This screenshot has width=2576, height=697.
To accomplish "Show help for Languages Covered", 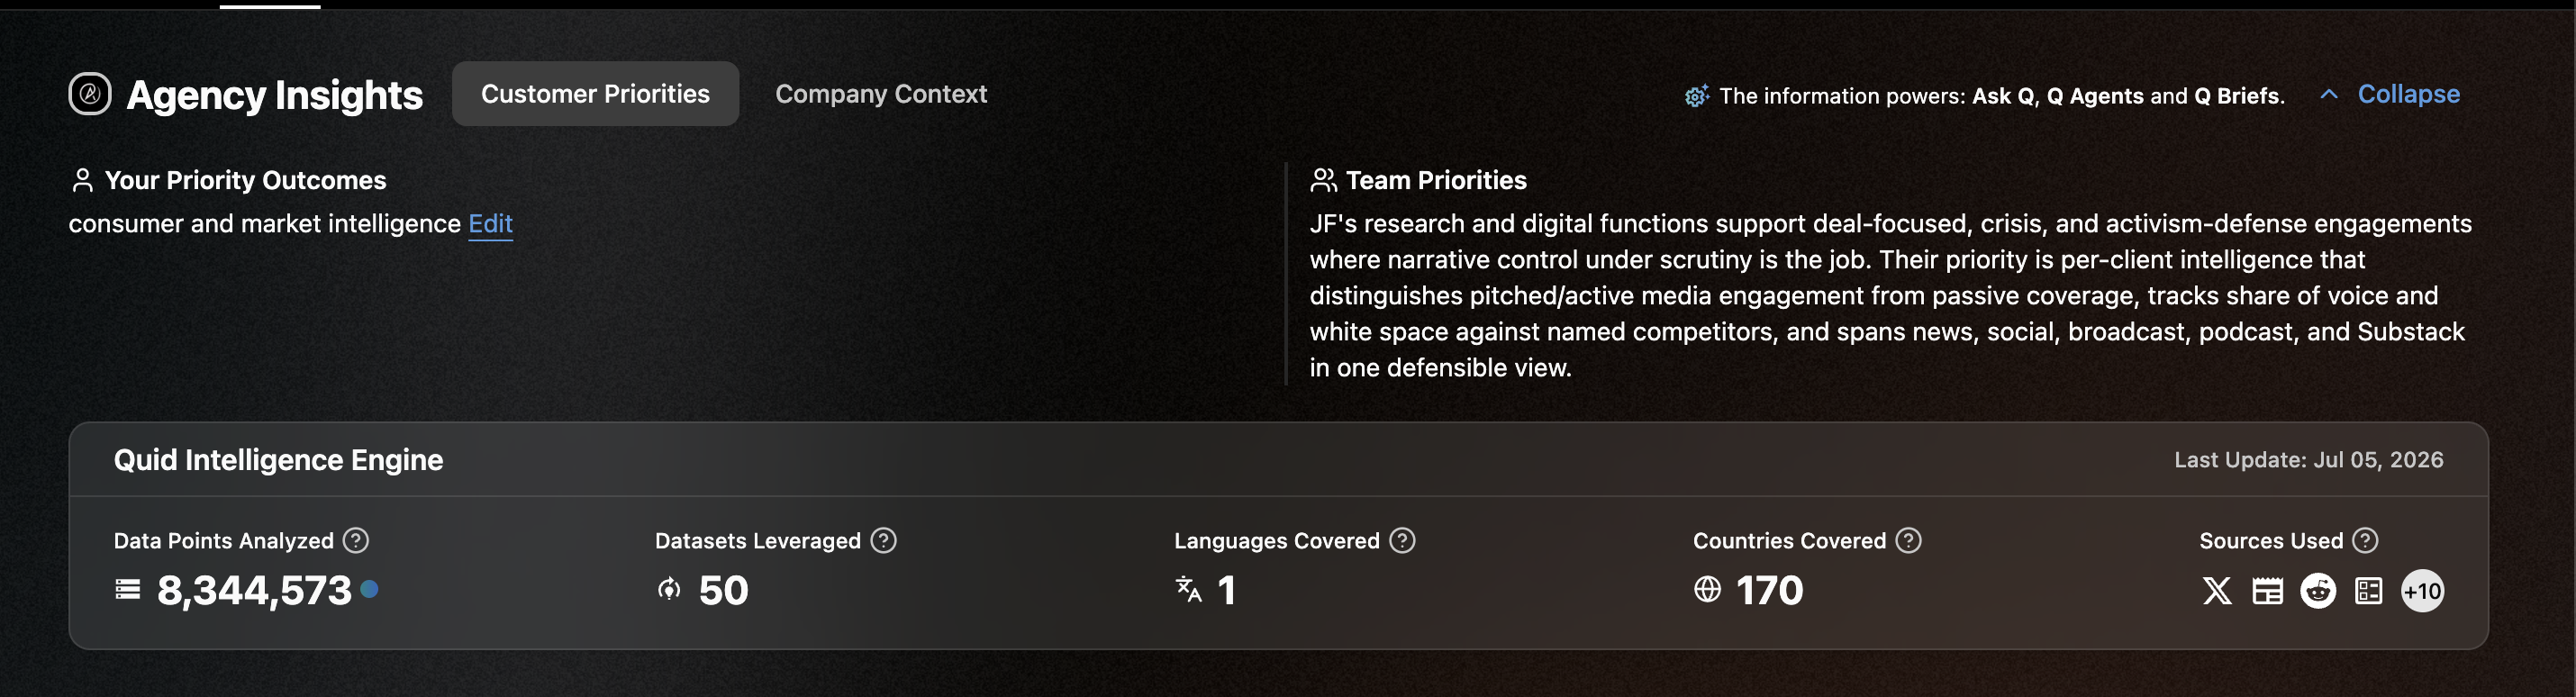I will (1403, 540).
